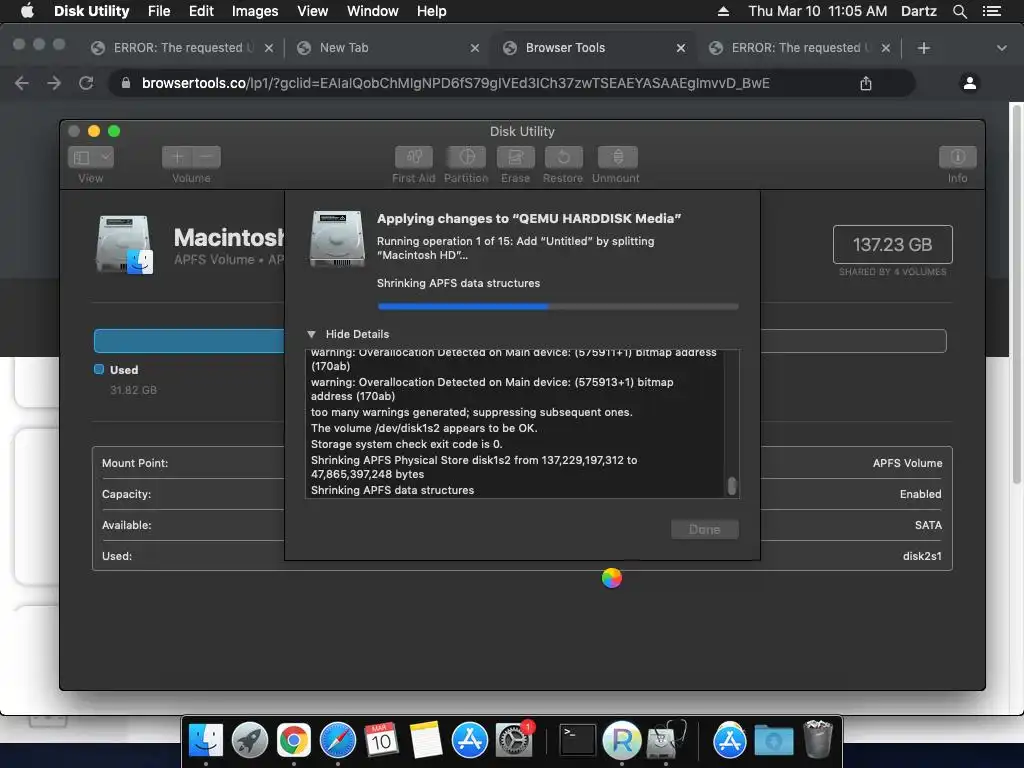Click the browser forward arrow
Image resolution: width=1024 pixels, height=768 pixels.
click(54, 83)
